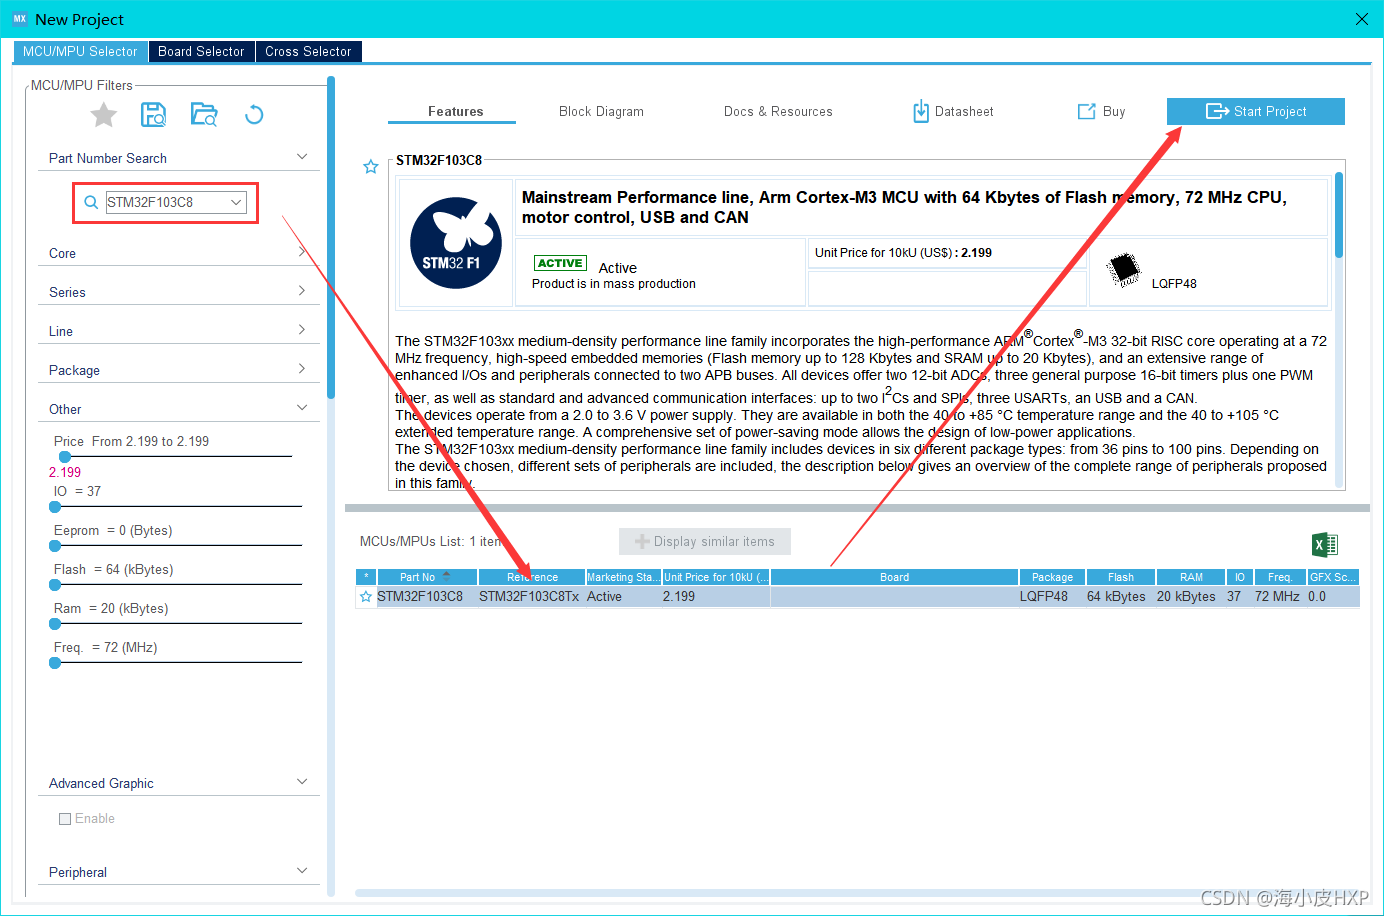This screenshot has height=916, width=1384.
Task: Open the Datasheet
Action: pyautogui.click(x=953, y=111)
